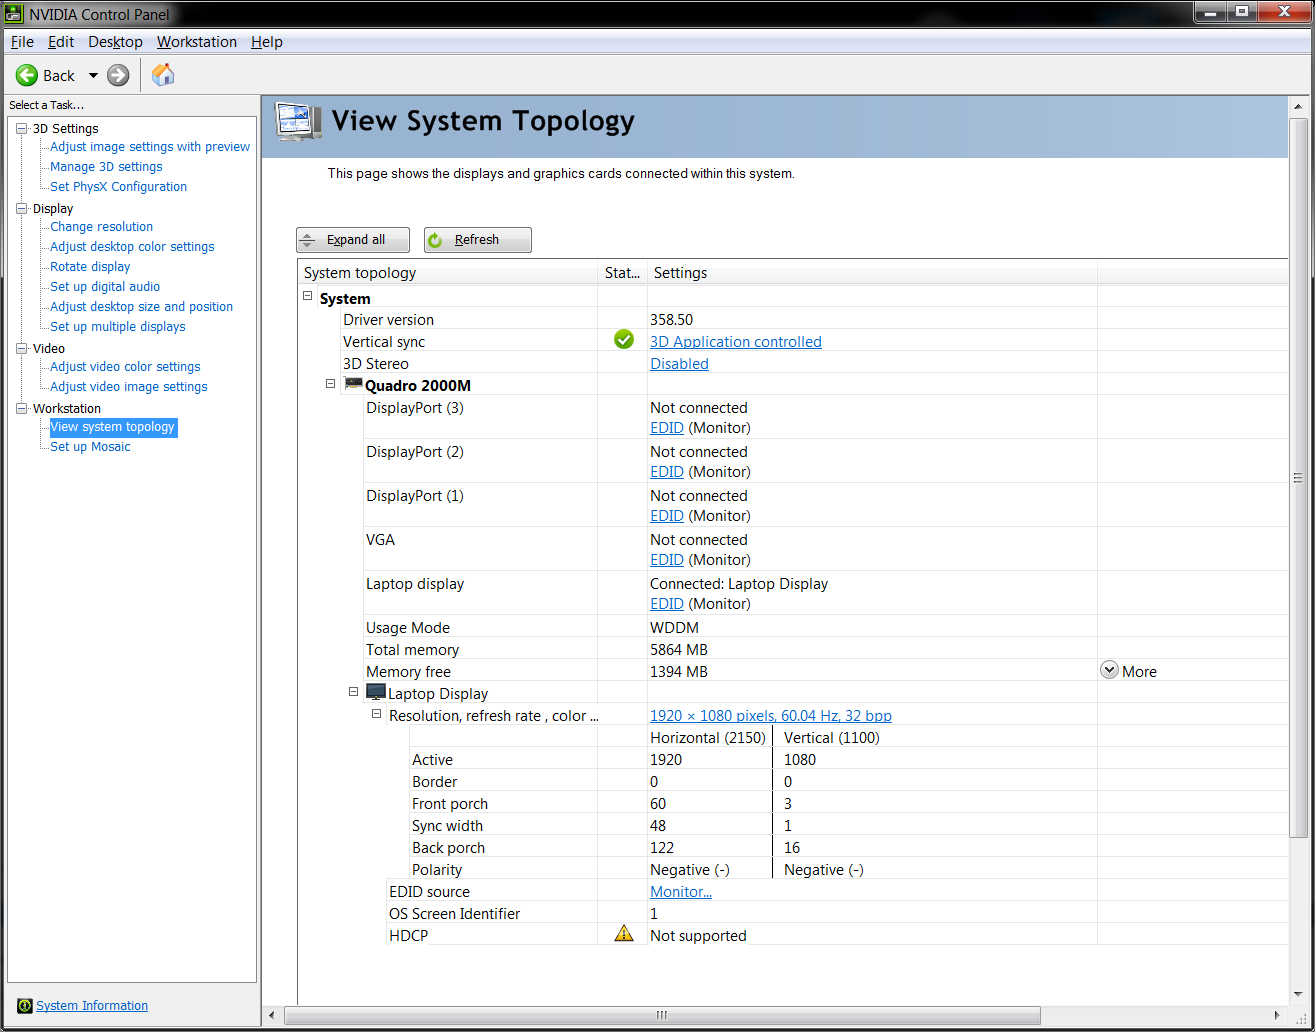Open the File menu
The width and height of the screenshot is (1315, 1032).
point(22,42)
